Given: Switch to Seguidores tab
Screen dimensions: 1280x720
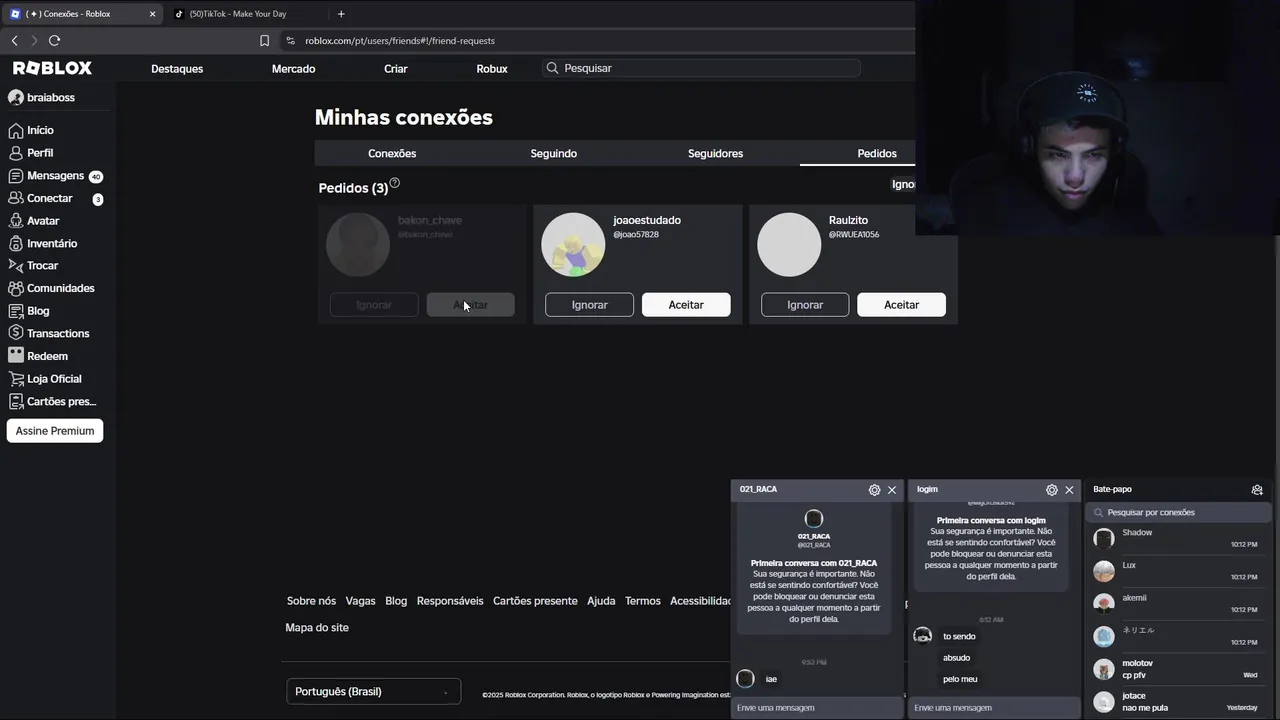Looking at the screenshot, I should pos(715,153).
